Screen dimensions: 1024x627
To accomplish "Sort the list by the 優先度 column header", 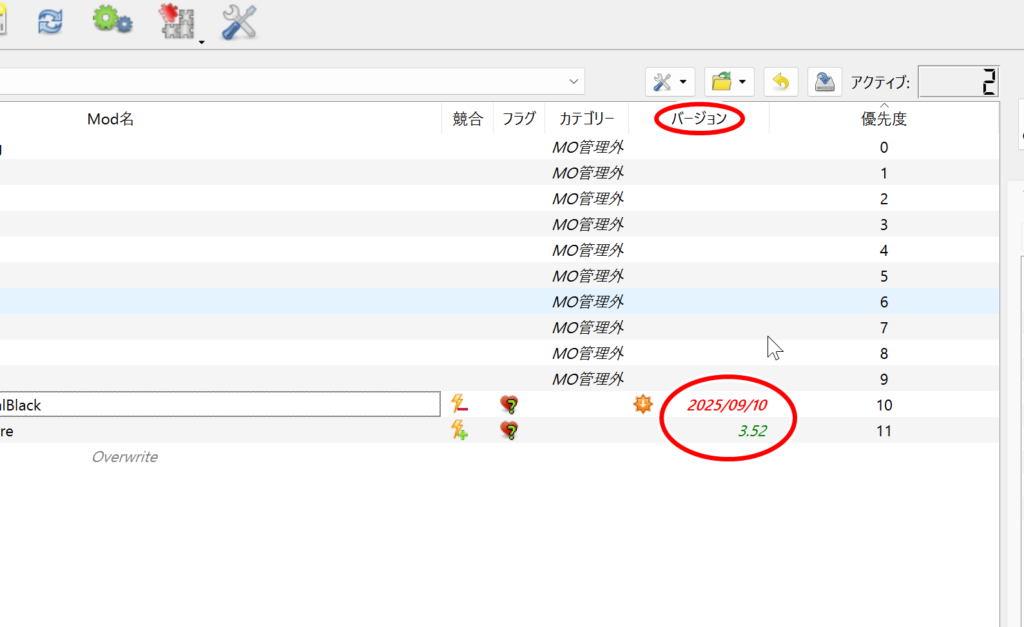I will pos(883,119).
